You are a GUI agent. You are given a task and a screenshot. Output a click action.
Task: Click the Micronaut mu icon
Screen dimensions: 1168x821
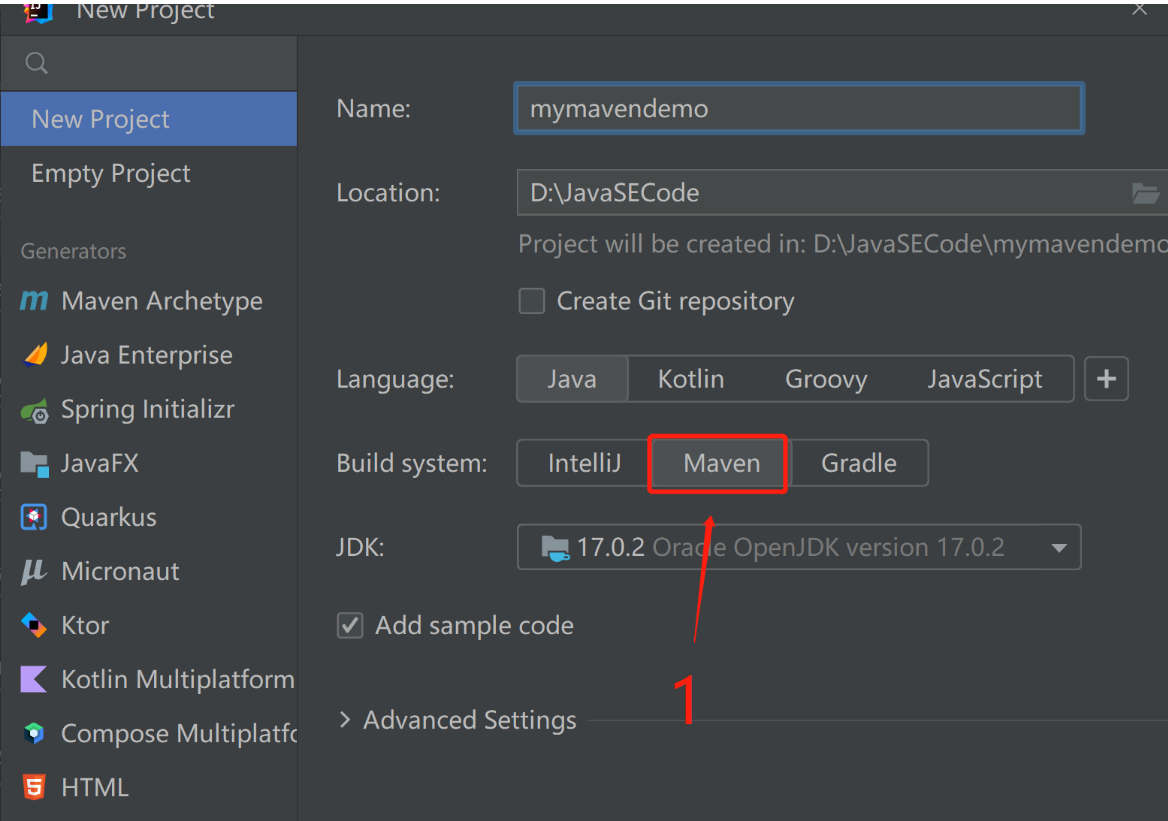34,572
